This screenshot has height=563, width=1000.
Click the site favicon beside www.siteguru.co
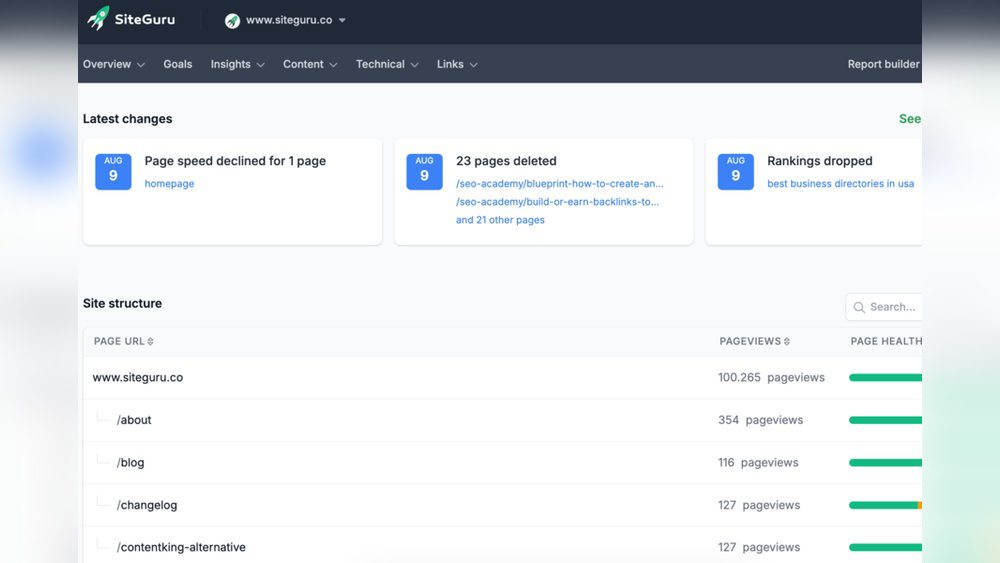coord(232,21)
